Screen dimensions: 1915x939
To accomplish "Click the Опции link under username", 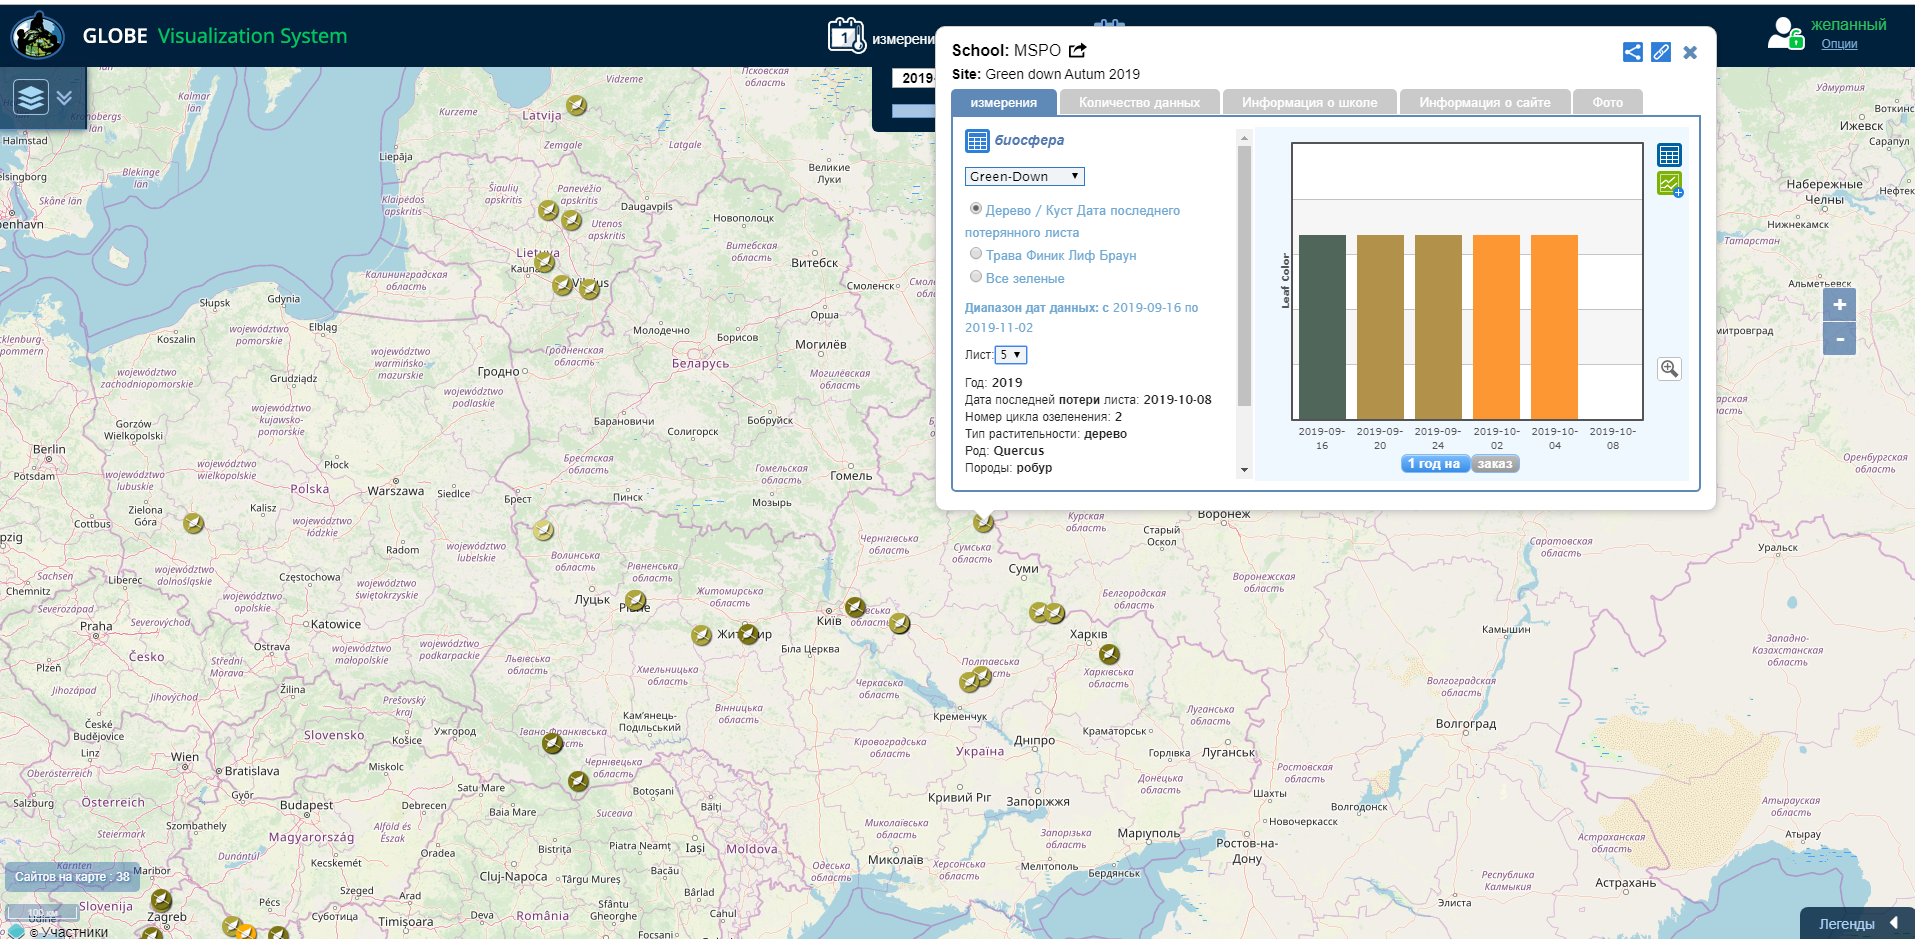I will pyautogui.click(x=1838, y=44).
